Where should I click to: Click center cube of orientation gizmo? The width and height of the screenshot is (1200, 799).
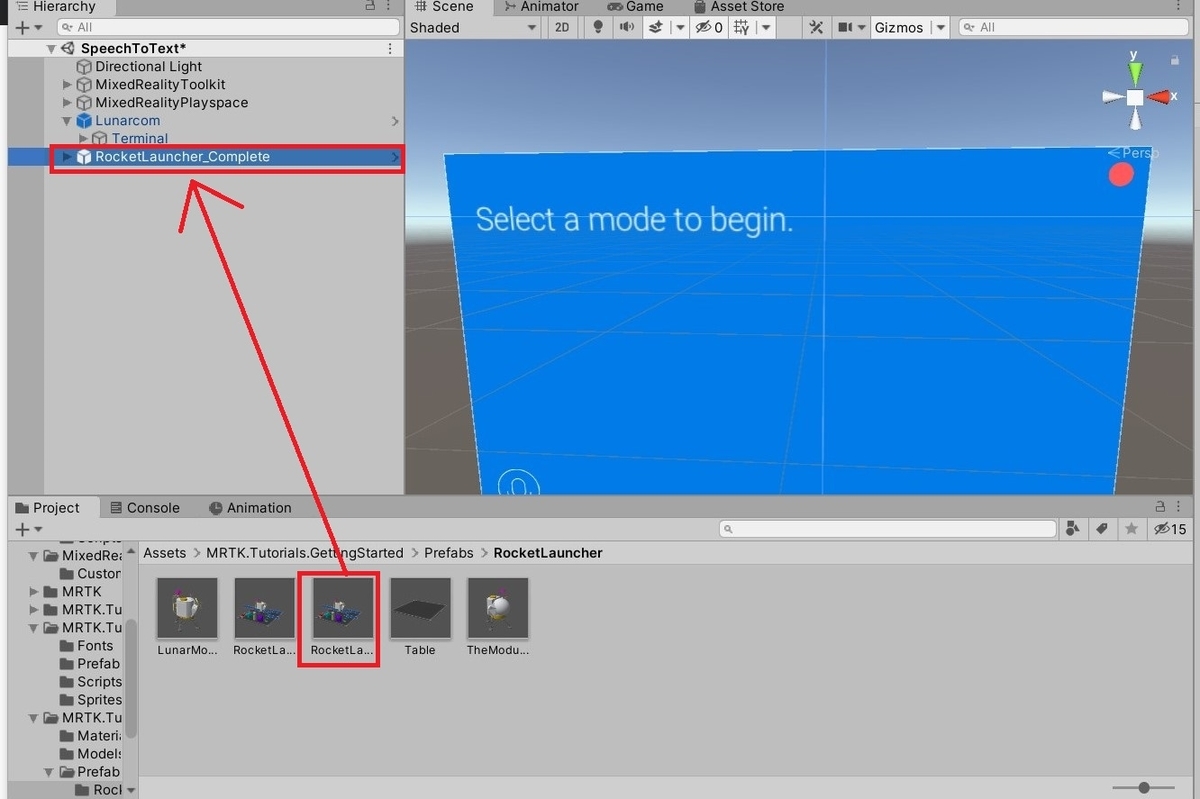coord(1135,97)
